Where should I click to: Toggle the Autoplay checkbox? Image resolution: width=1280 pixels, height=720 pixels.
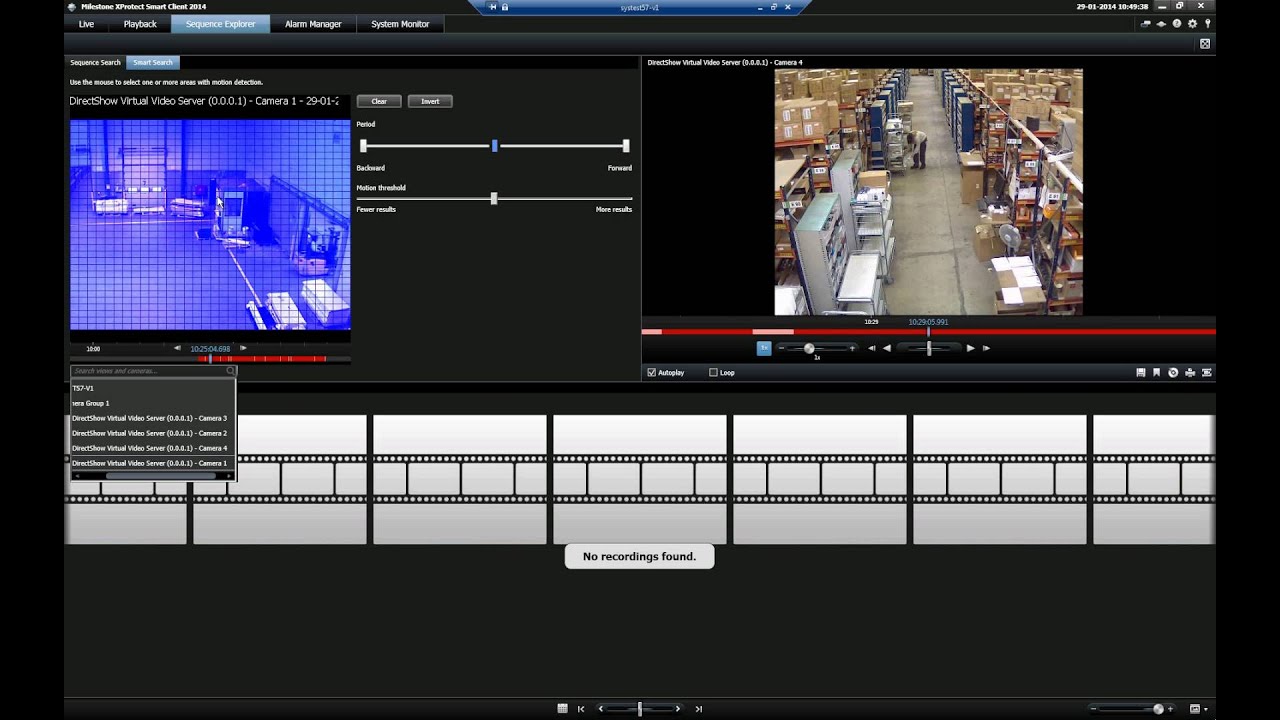tap(652, 372)
